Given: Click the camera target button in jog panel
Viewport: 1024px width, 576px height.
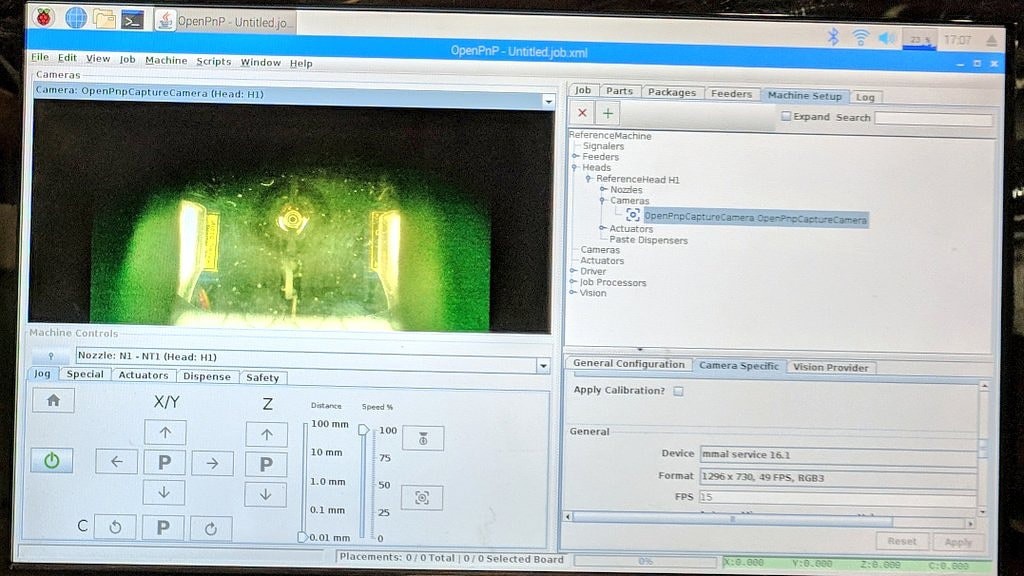Looking at the screenshot, I should pyautogui.click(x=422, y=498).
